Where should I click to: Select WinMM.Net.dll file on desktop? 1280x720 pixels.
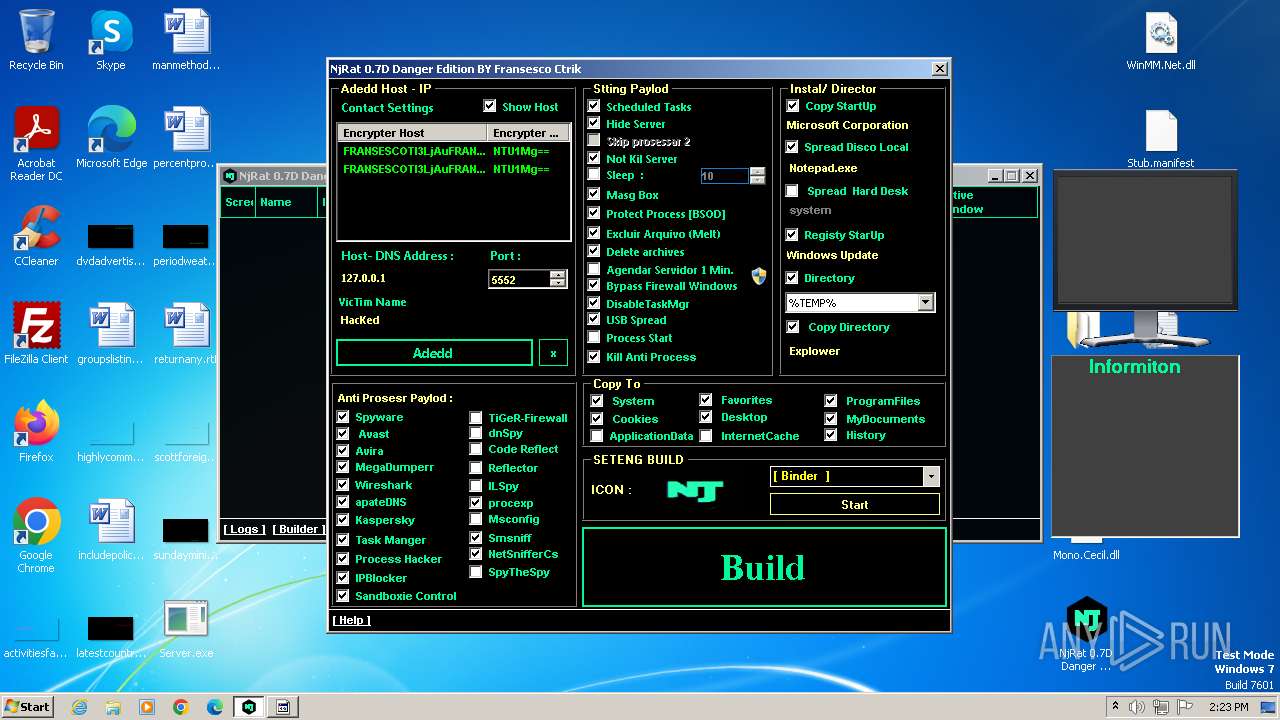pyautogui.click(x=1161, y=40)
